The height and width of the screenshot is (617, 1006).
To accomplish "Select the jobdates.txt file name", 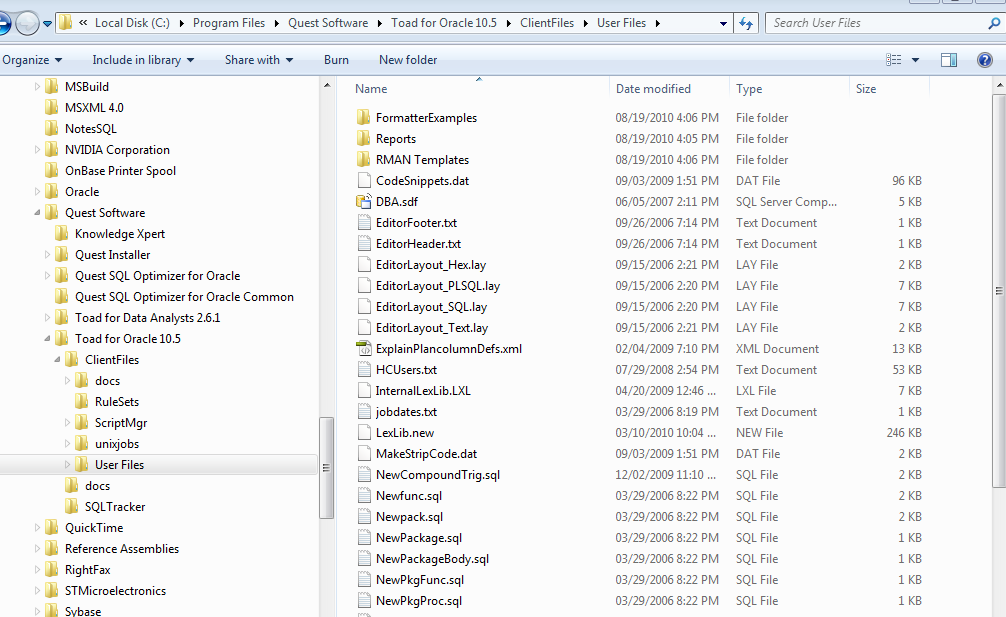I will click(x=406, y=412).
